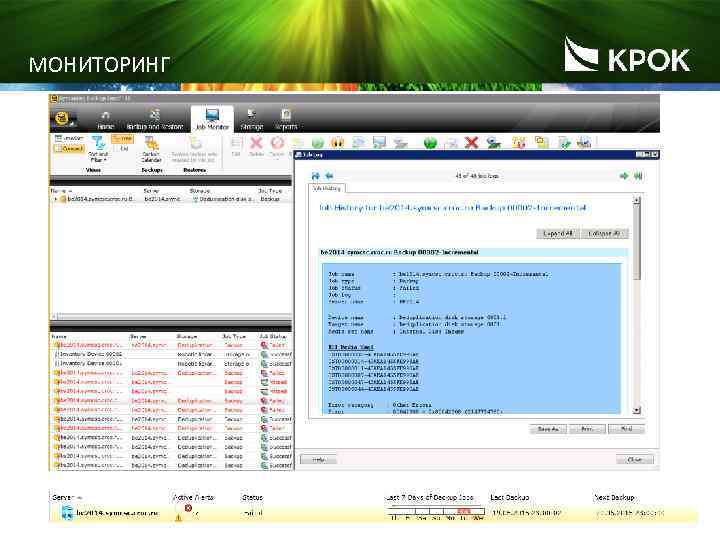Image resolution: width=720 pixels, height=540 pixels.
Task: Click the Next Backup column header
Action: [x=614, y=497]
